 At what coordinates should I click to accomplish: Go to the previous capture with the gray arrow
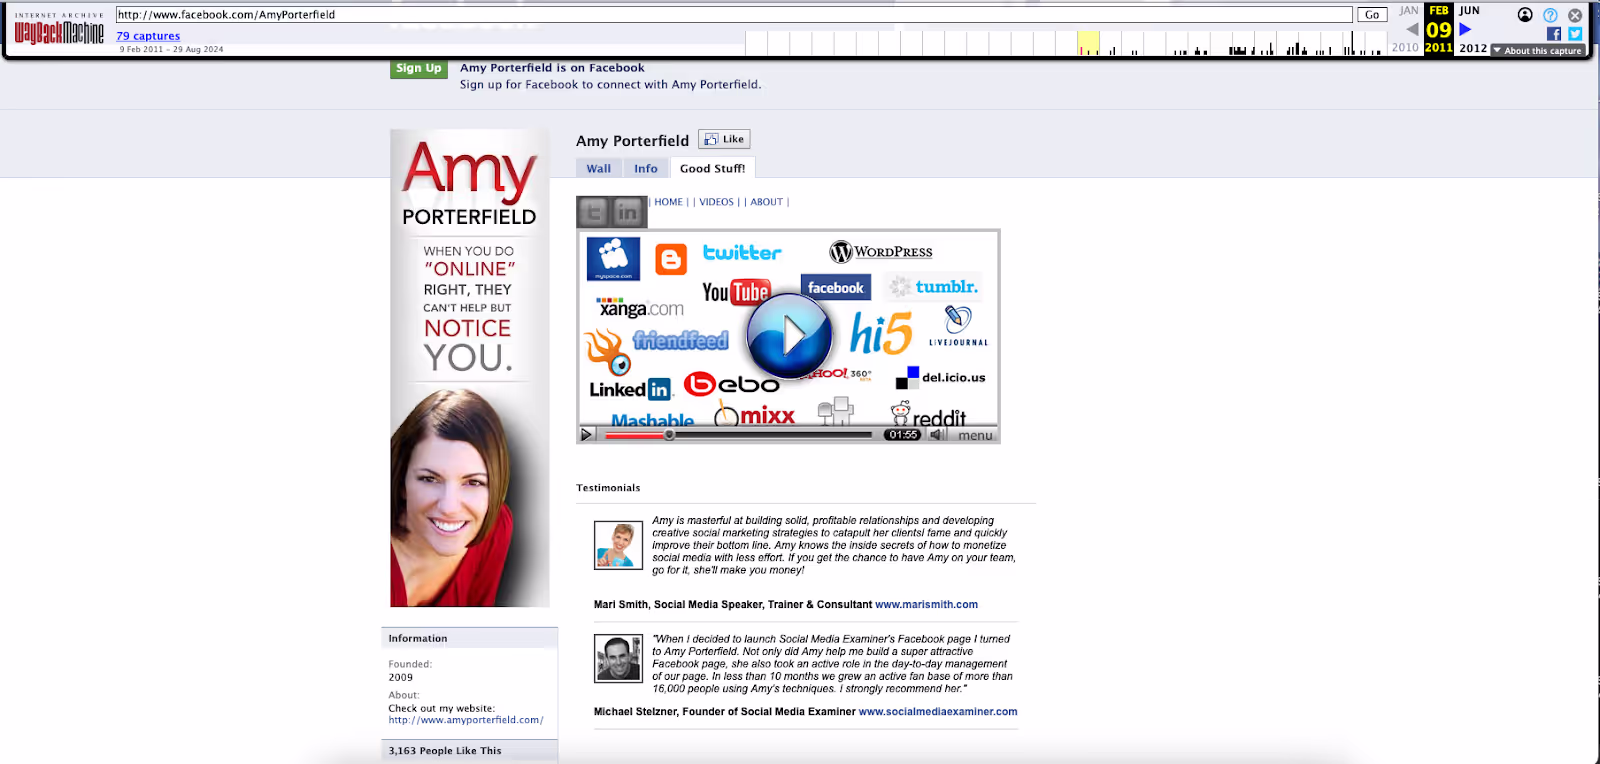click(1411, 29)
